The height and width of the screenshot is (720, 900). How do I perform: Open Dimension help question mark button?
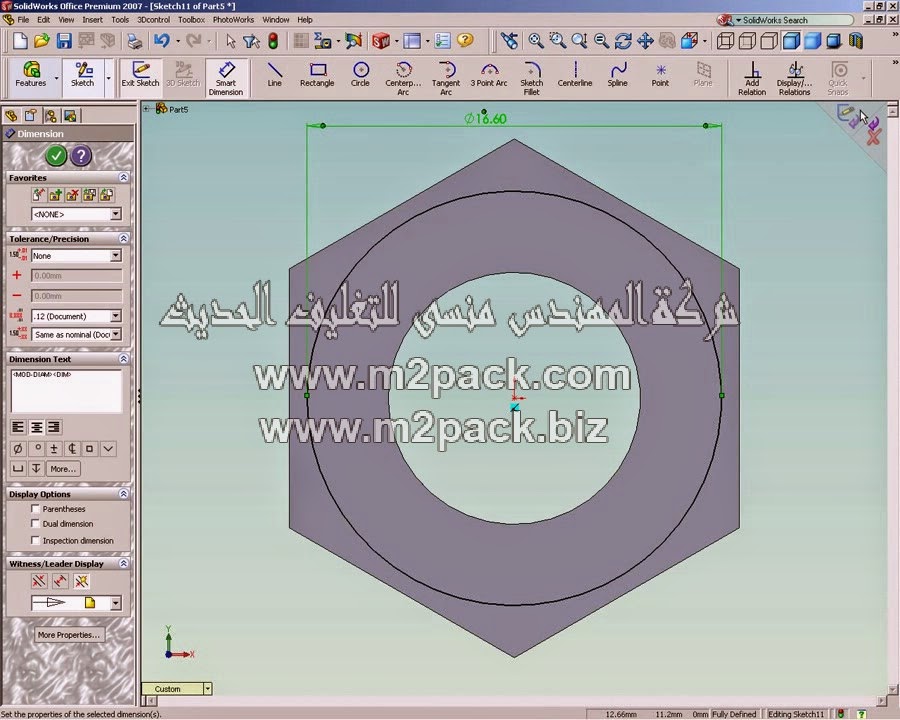pyautogui.click(x=82, y=156)
